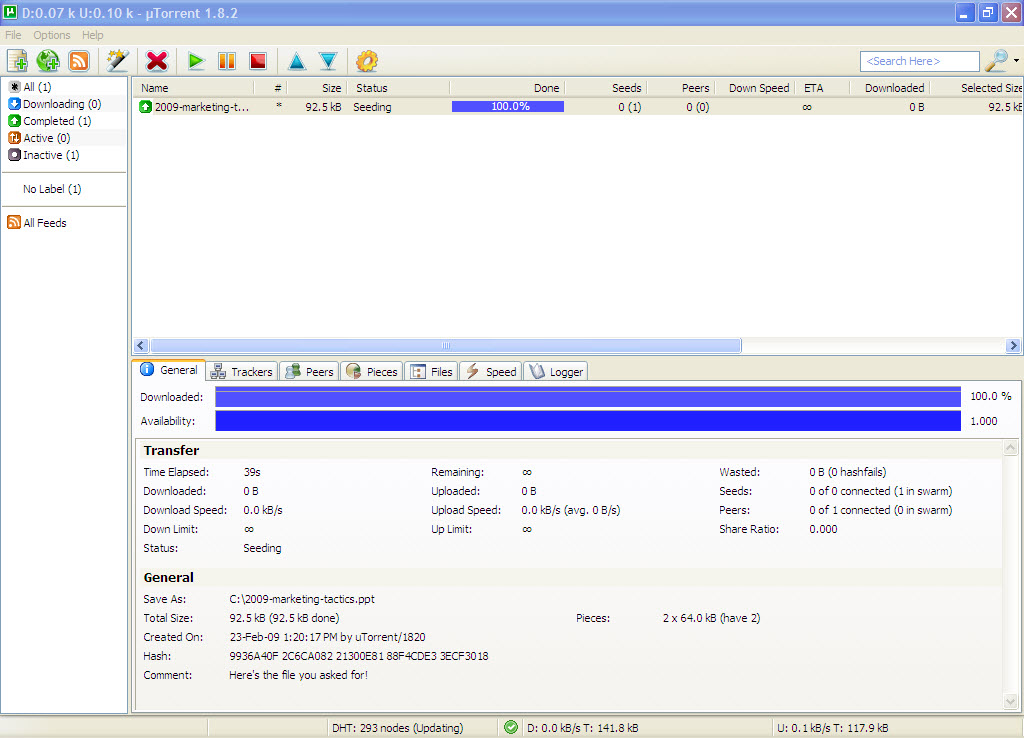
Task: Click the horizontal scrollbar left arrow
Action: point(141,345)
